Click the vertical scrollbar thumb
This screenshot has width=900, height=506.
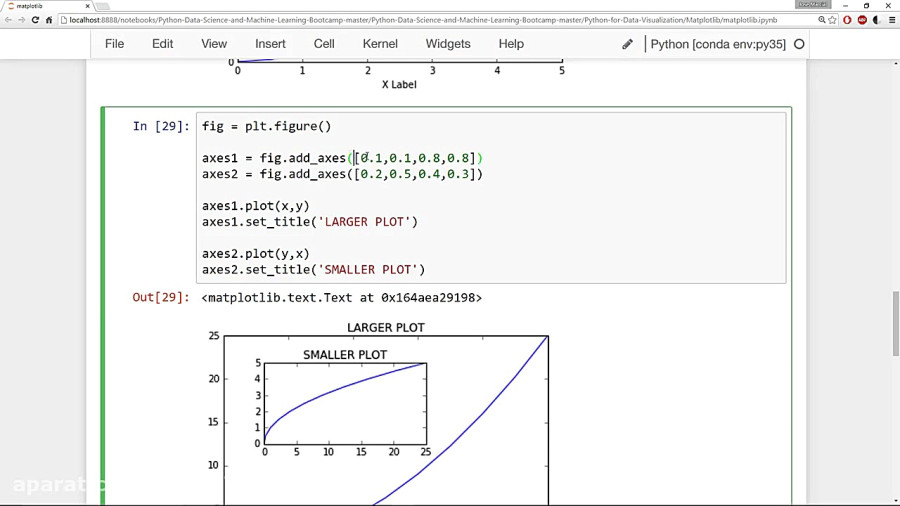[895, 324]
